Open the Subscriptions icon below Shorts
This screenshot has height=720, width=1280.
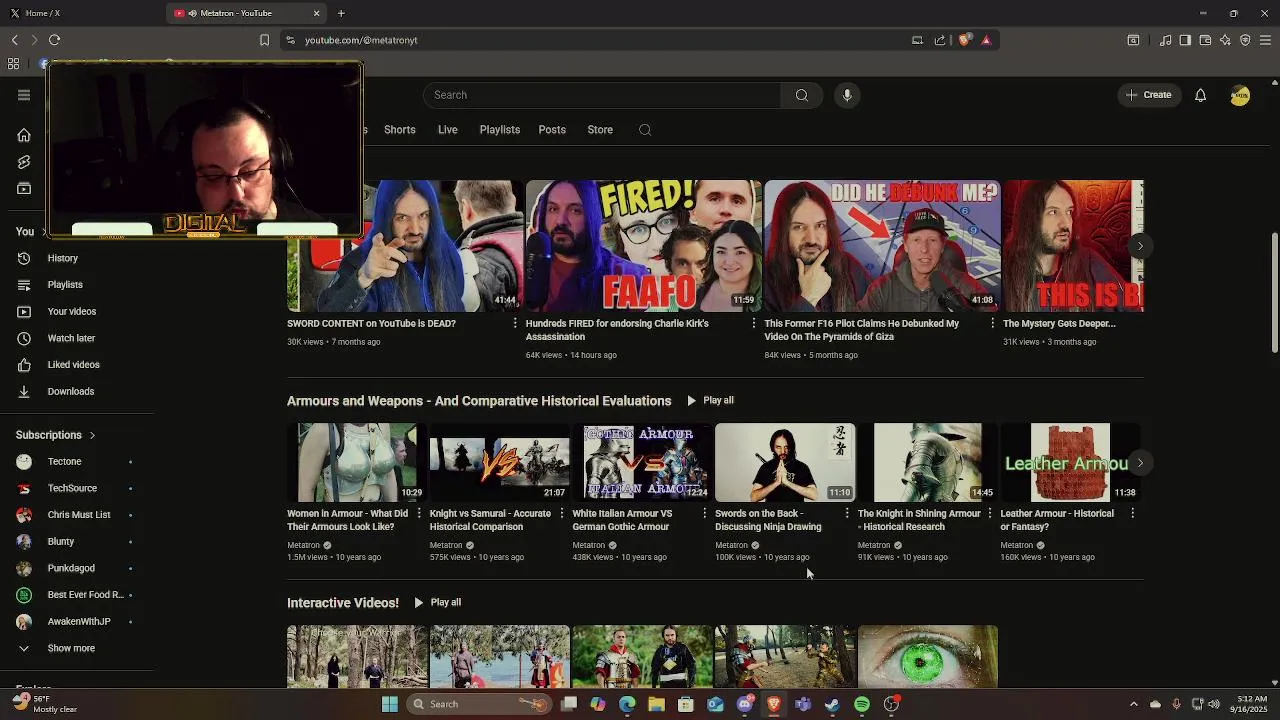click(x=24, y=189)
